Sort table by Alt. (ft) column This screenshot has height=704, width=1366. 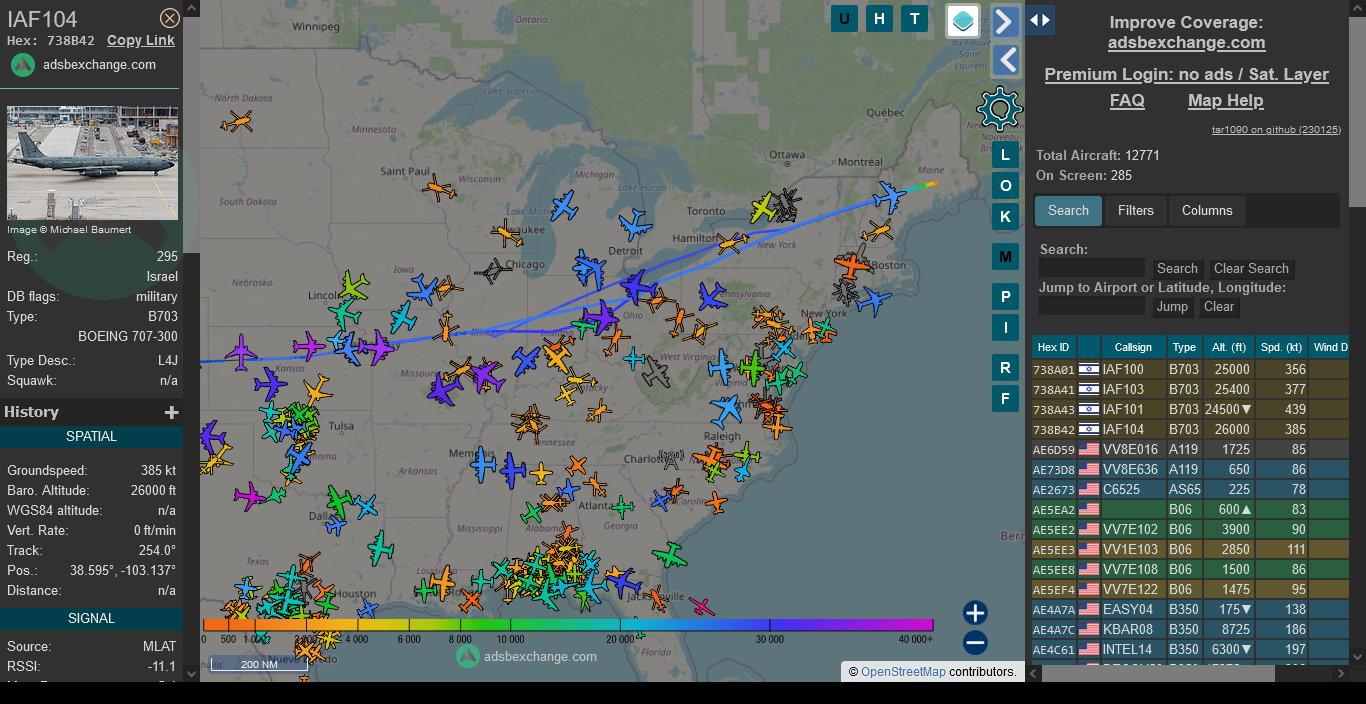click(1229, 347)
